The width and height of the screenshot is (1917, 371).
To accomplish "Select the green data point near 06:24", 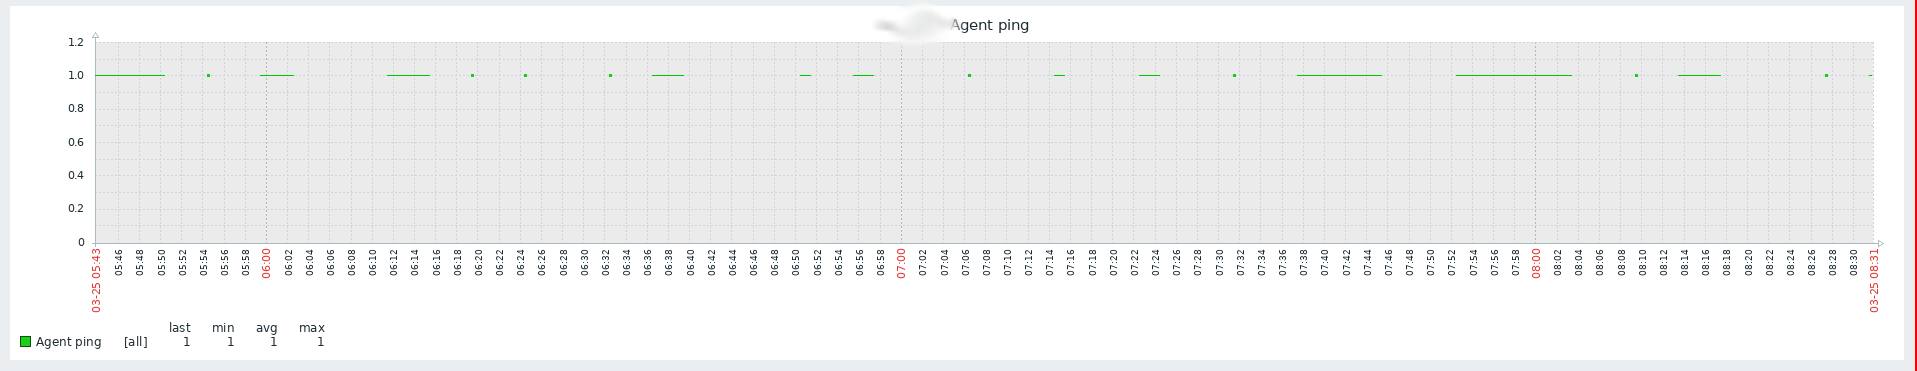I will [525, 75].
